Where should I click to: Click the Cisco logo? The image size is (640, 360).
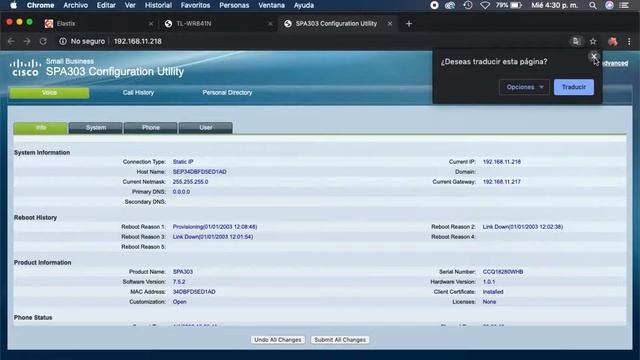click(25, 68)
